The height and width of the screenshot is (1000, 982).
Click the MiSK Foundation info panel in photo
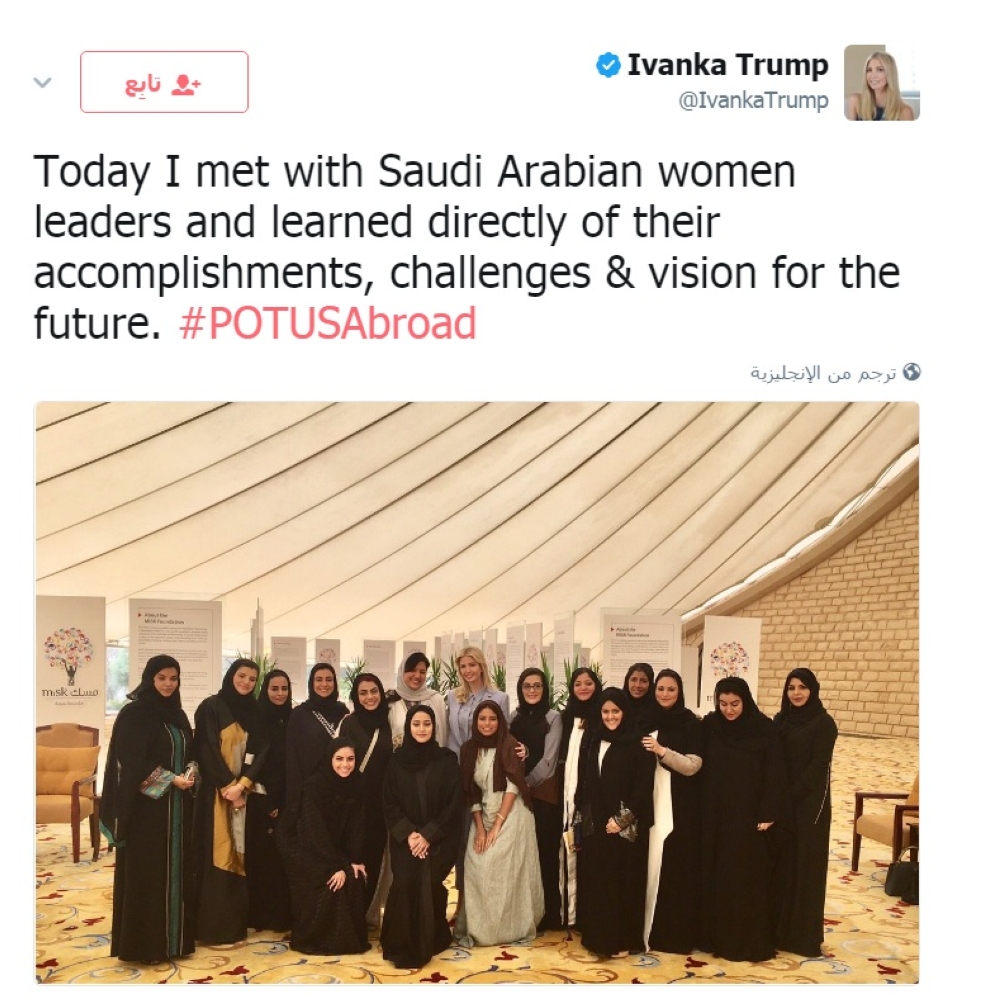tap(175, 645)
